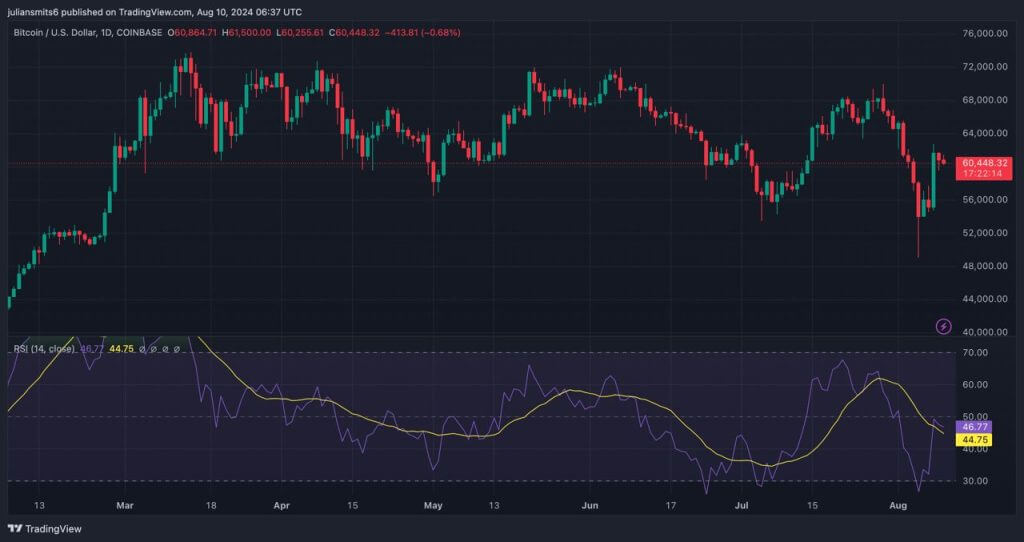
Task: Click the candle countdown timer 17:22:14
Action: 984,174
